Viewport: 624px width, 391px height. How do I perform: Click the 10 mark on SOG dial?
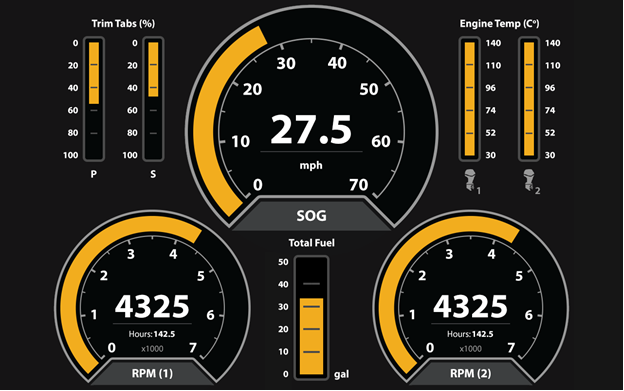tap(240, 142)
